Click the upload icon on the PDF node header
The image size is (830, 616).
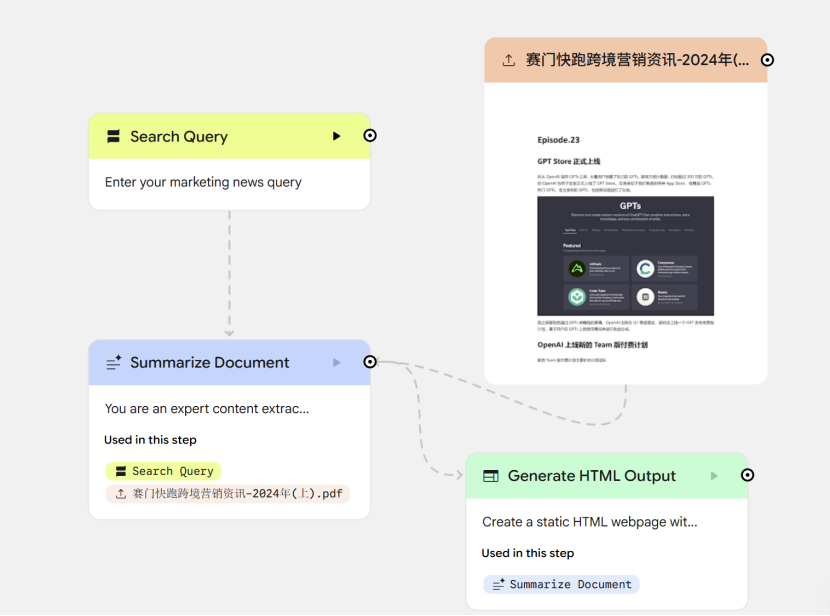point(509,60)
